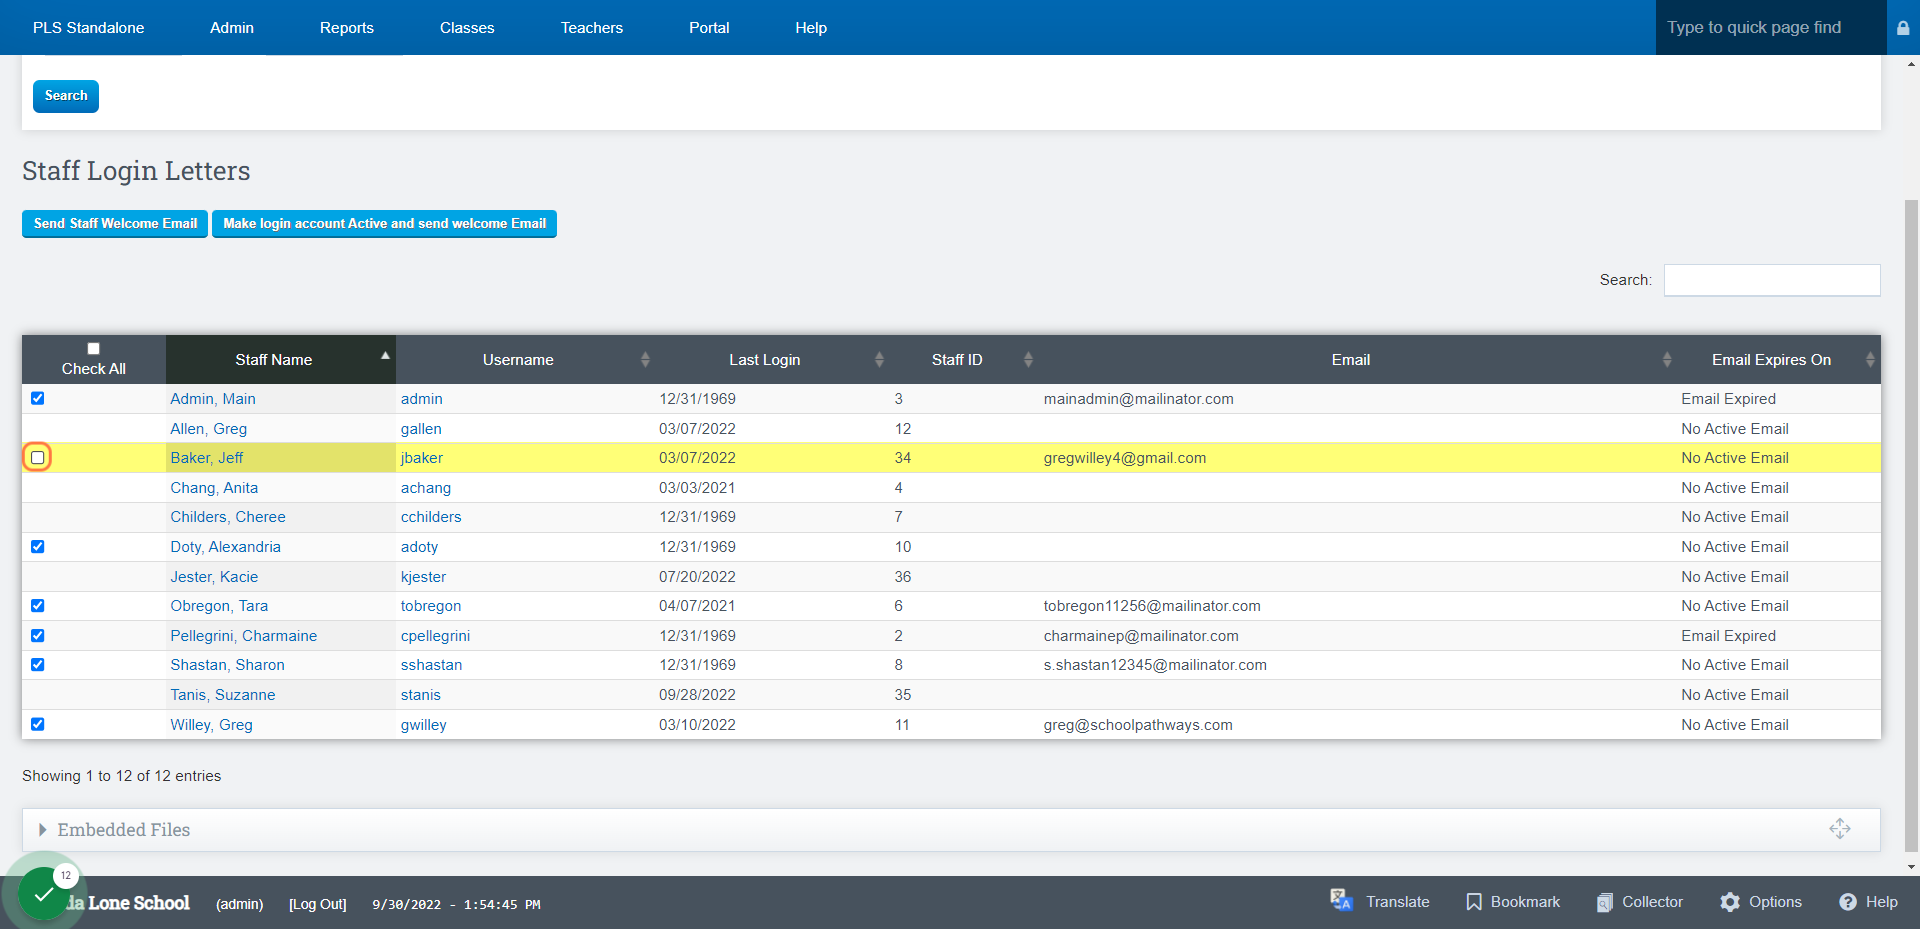Viewport: 1920px width, 929px height.
Task: Uncheck the Doty, Alexandria row checkbox
Action: pos(38,547)
